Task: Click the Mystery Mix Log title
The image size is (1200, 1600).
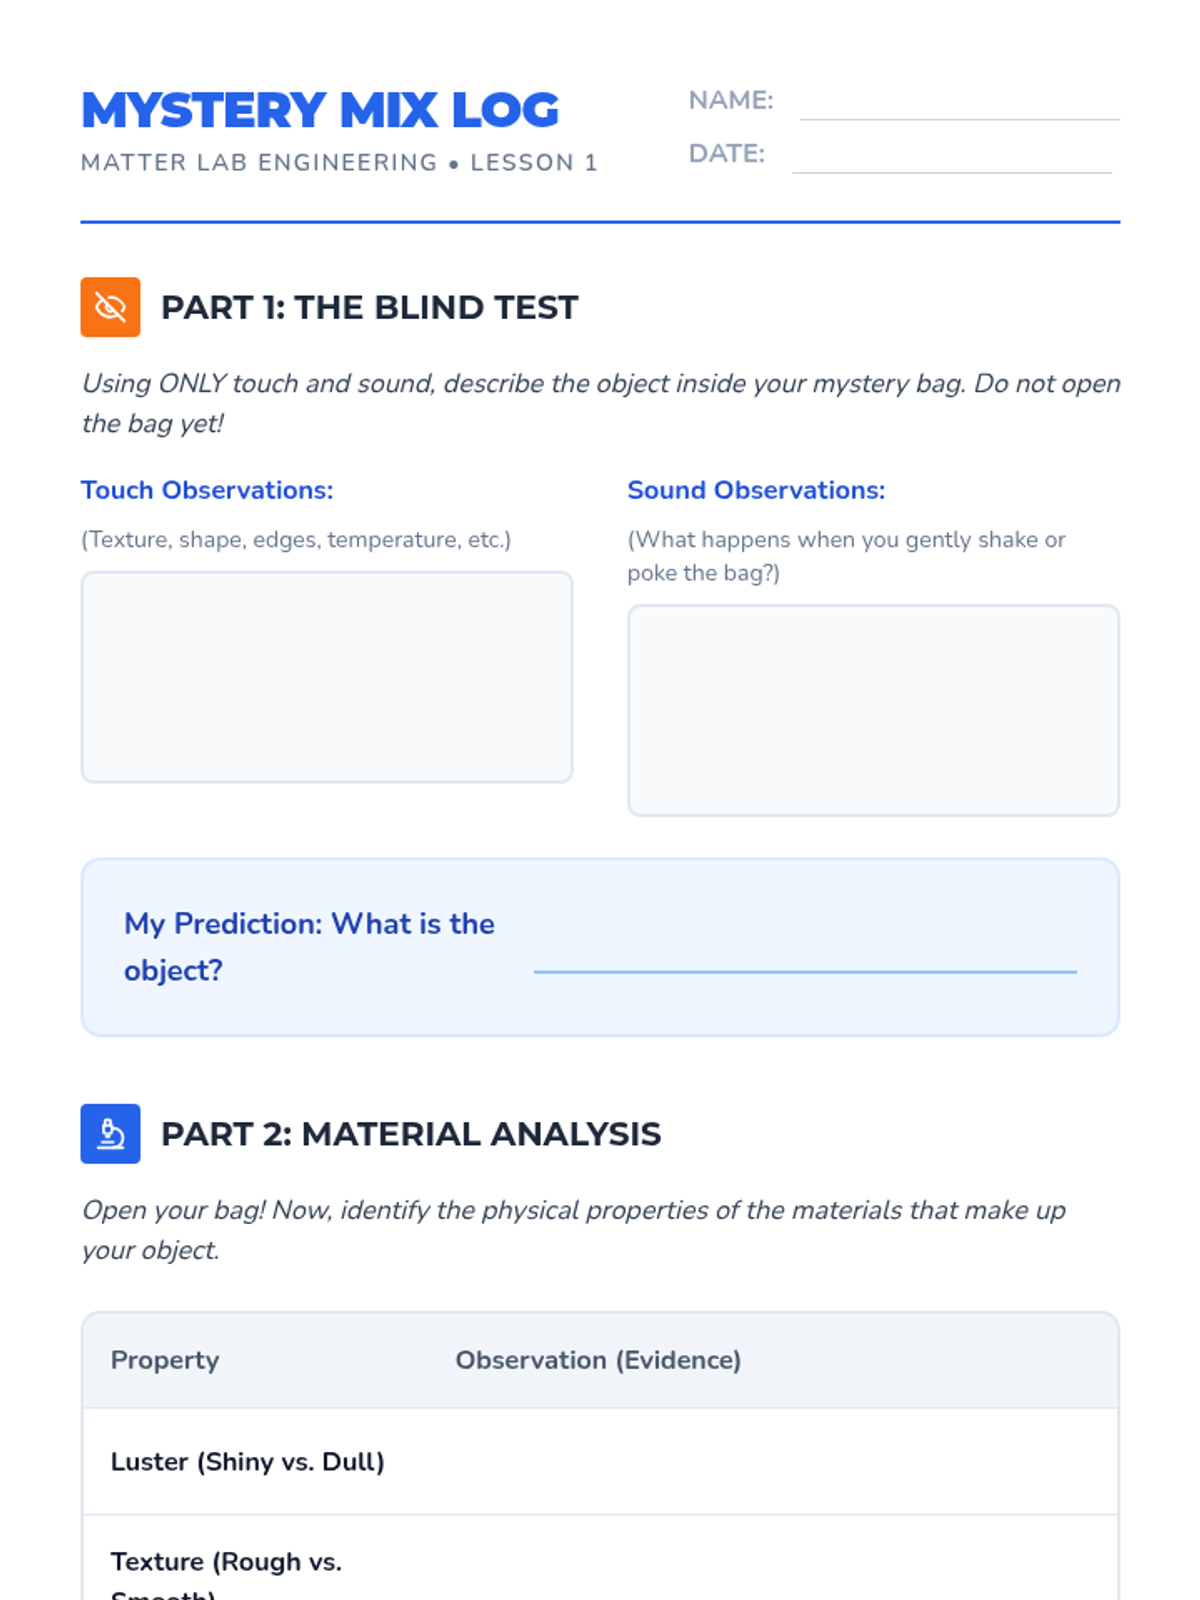Action: [320, 110]
